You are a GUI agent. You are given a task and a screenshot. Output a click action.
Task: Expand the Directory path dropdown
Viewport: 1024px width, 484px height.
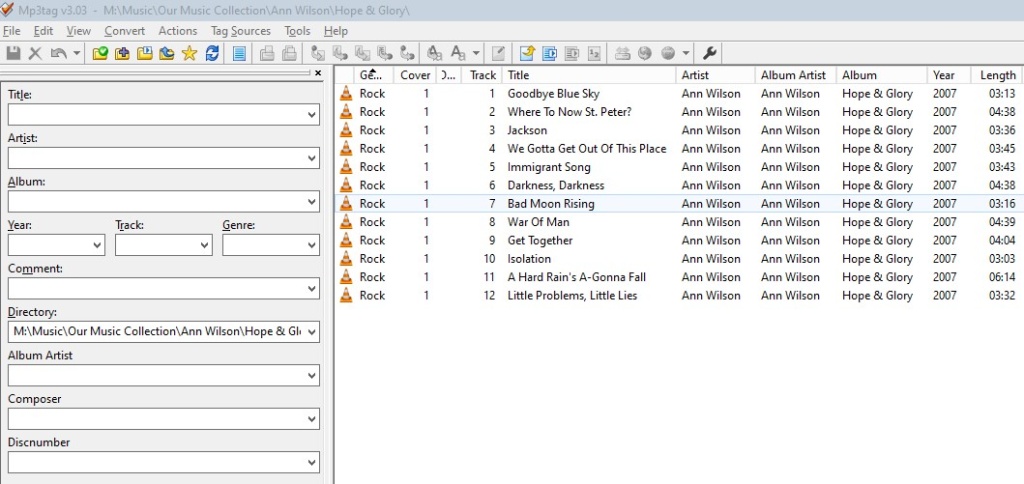[312, 332]
